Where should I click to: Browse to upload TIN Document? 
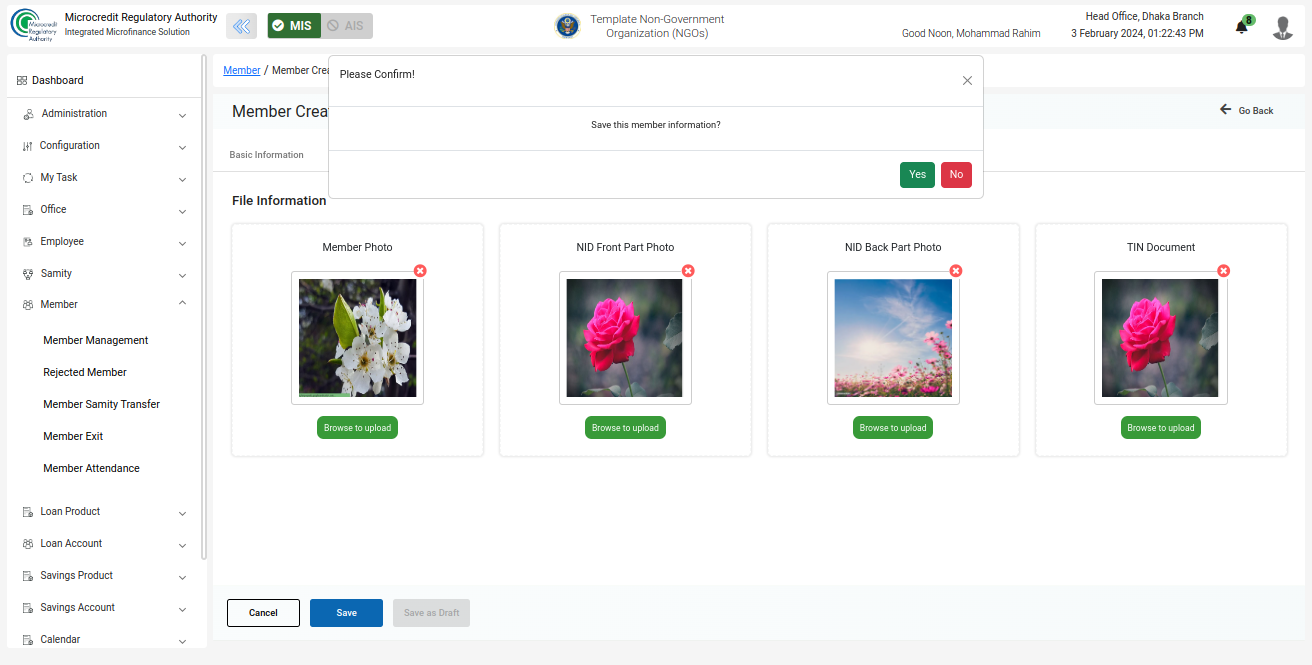click(x=1161, y=428)
